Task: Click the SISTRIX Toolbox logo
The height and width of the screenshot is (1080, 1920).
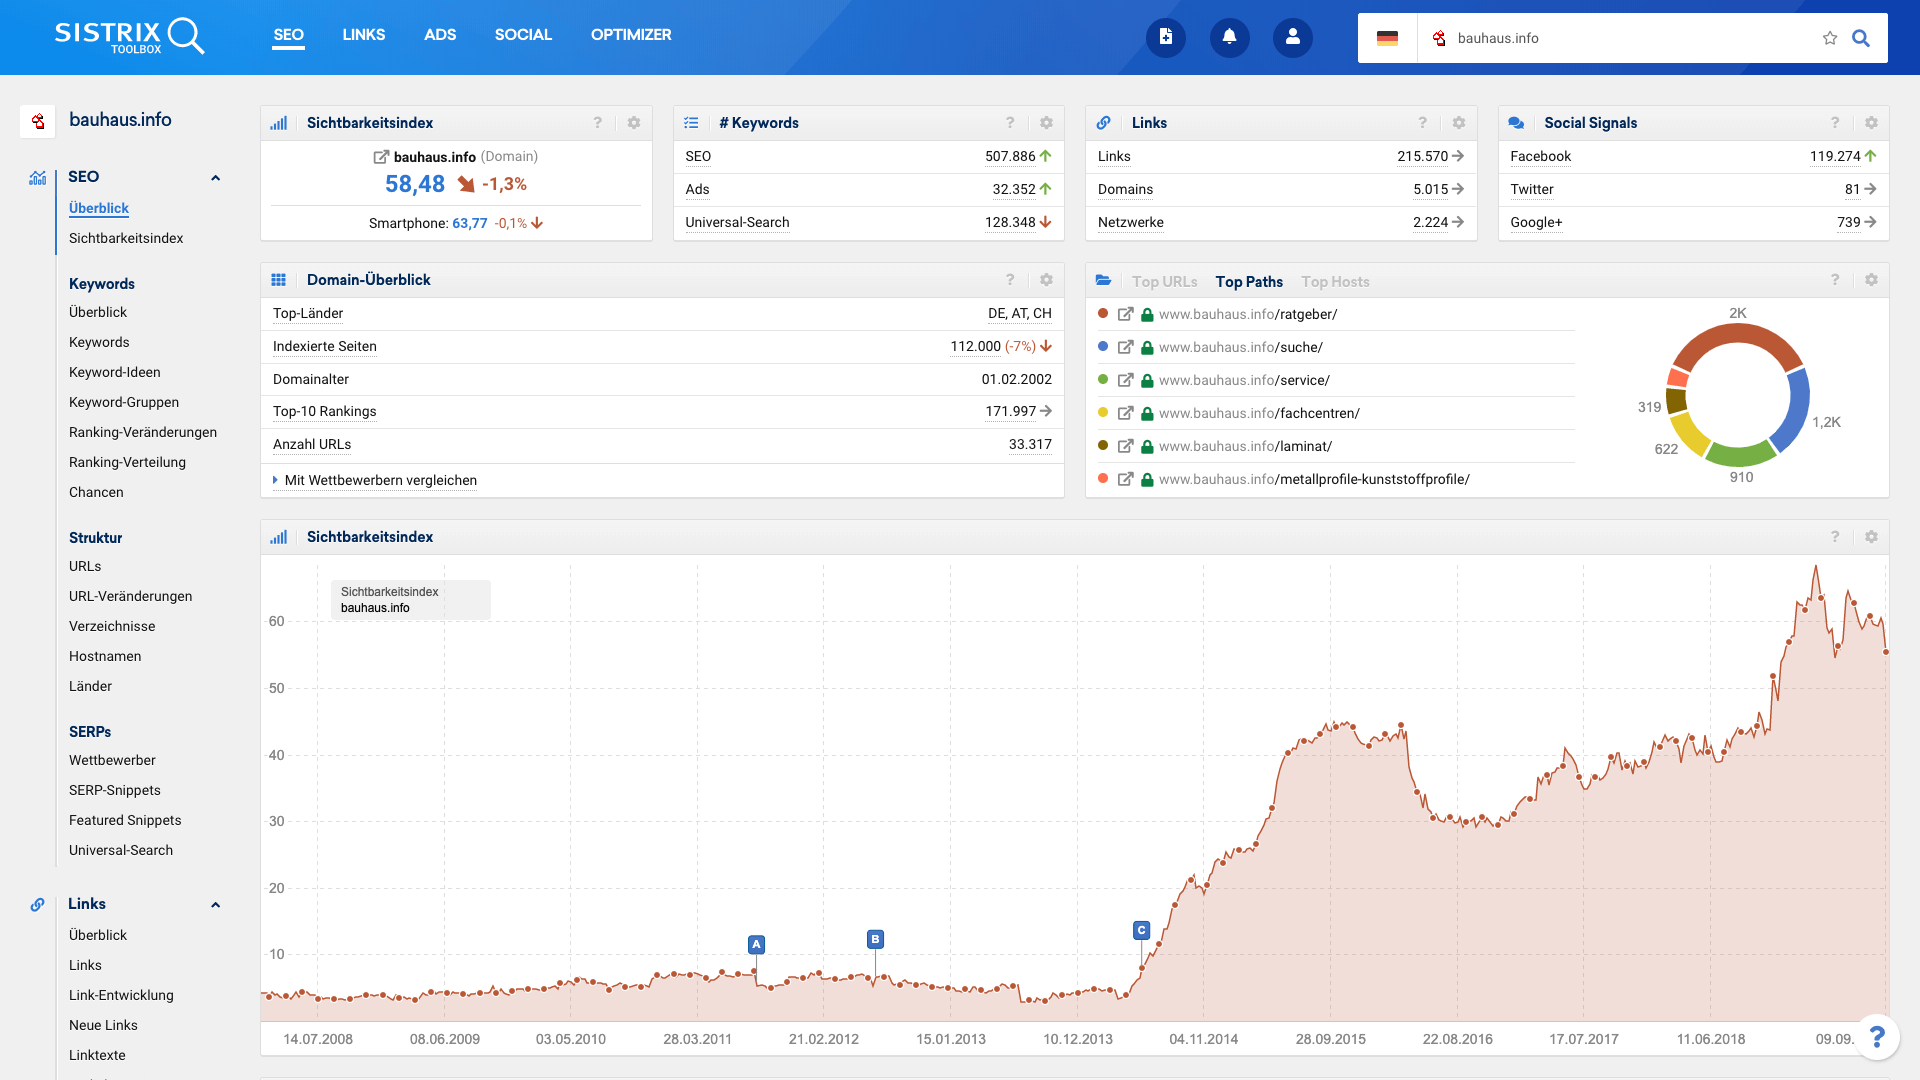Action: pos(130,36)
